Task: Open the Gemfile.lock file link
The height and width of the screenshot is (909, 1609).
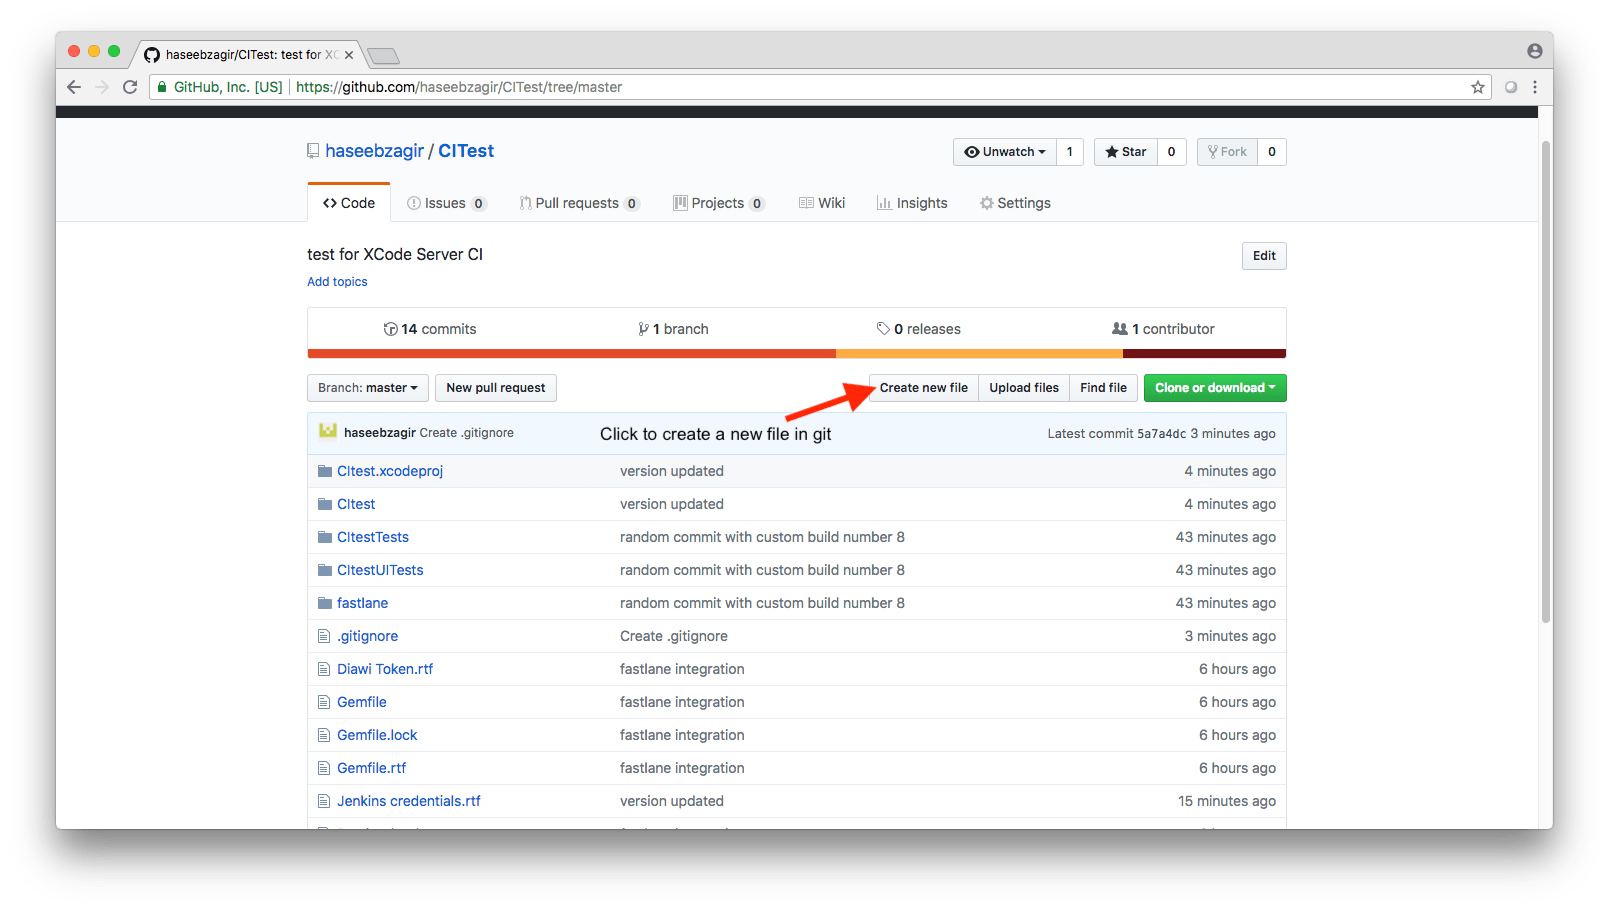Action: pos(377,734)
